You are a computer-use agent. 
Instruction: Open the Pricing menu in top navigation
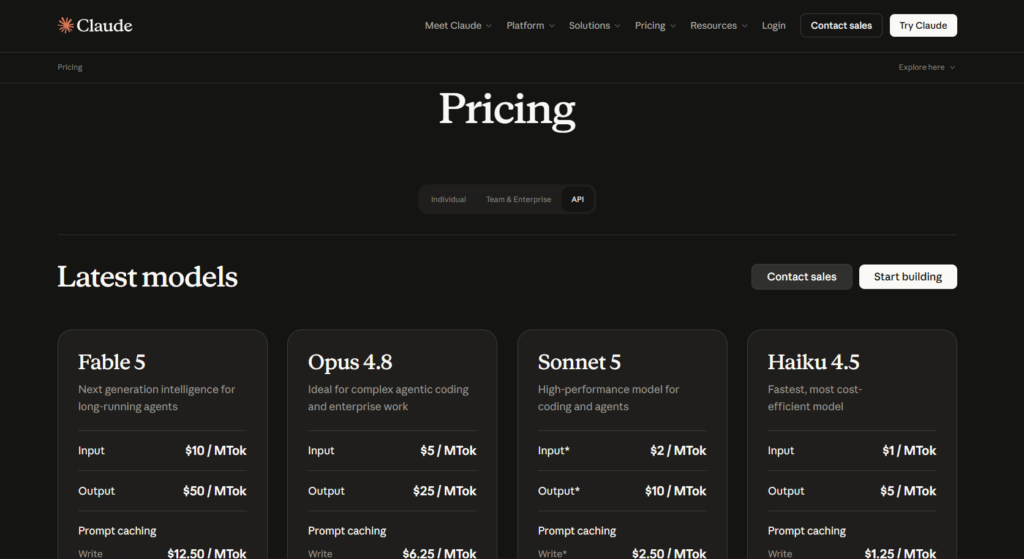(x=655, y=25)
